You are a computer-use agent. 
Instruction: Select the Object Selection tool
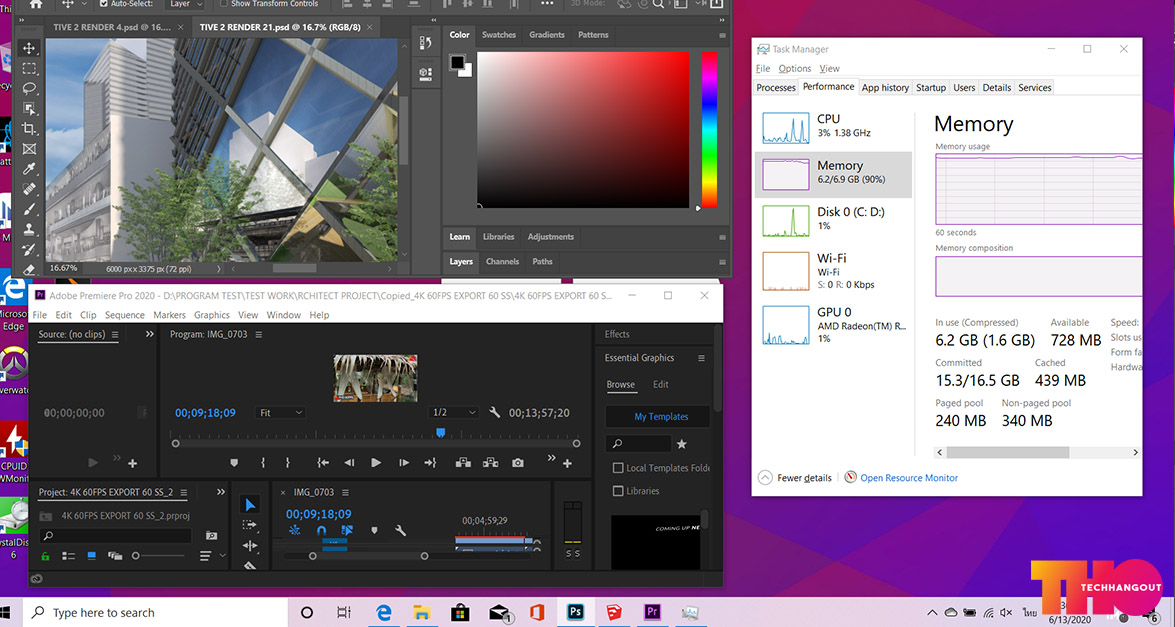[29, 109]
